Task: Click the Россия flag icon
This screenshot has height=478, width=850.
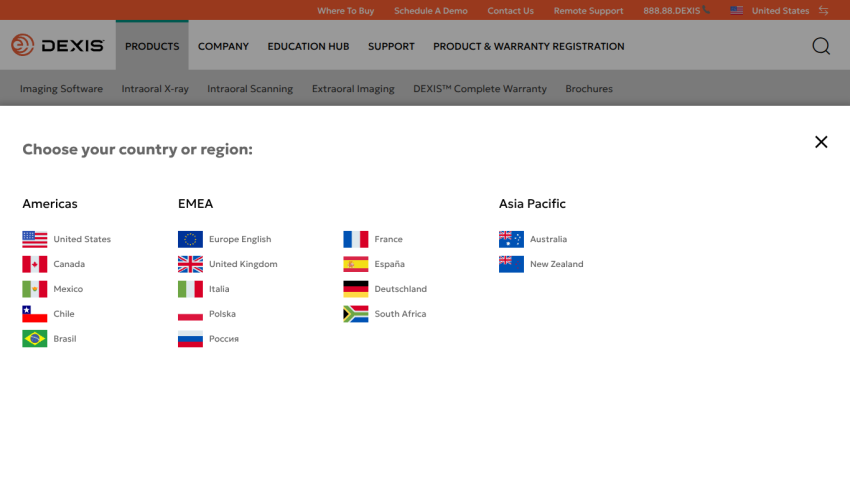Action: (190, 339)
